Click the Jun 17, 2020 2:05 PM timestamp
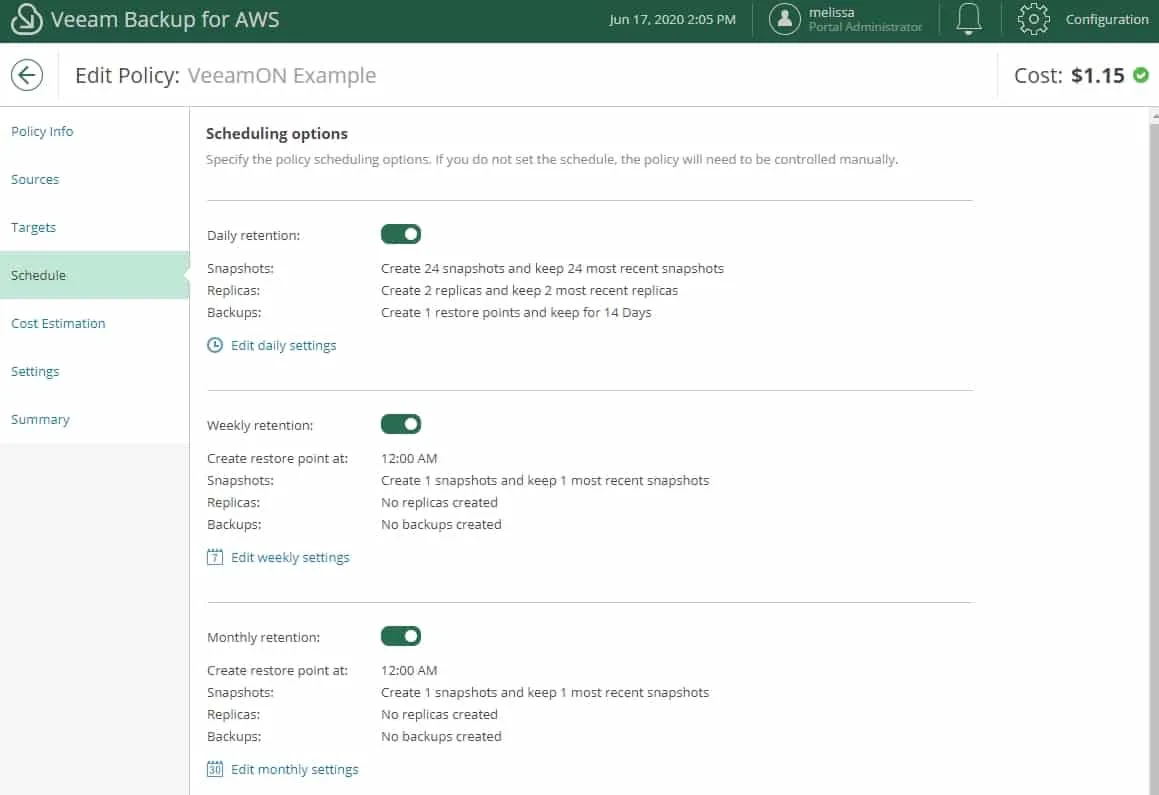This screenshot has height=795, width=1159. coord(672,19)
